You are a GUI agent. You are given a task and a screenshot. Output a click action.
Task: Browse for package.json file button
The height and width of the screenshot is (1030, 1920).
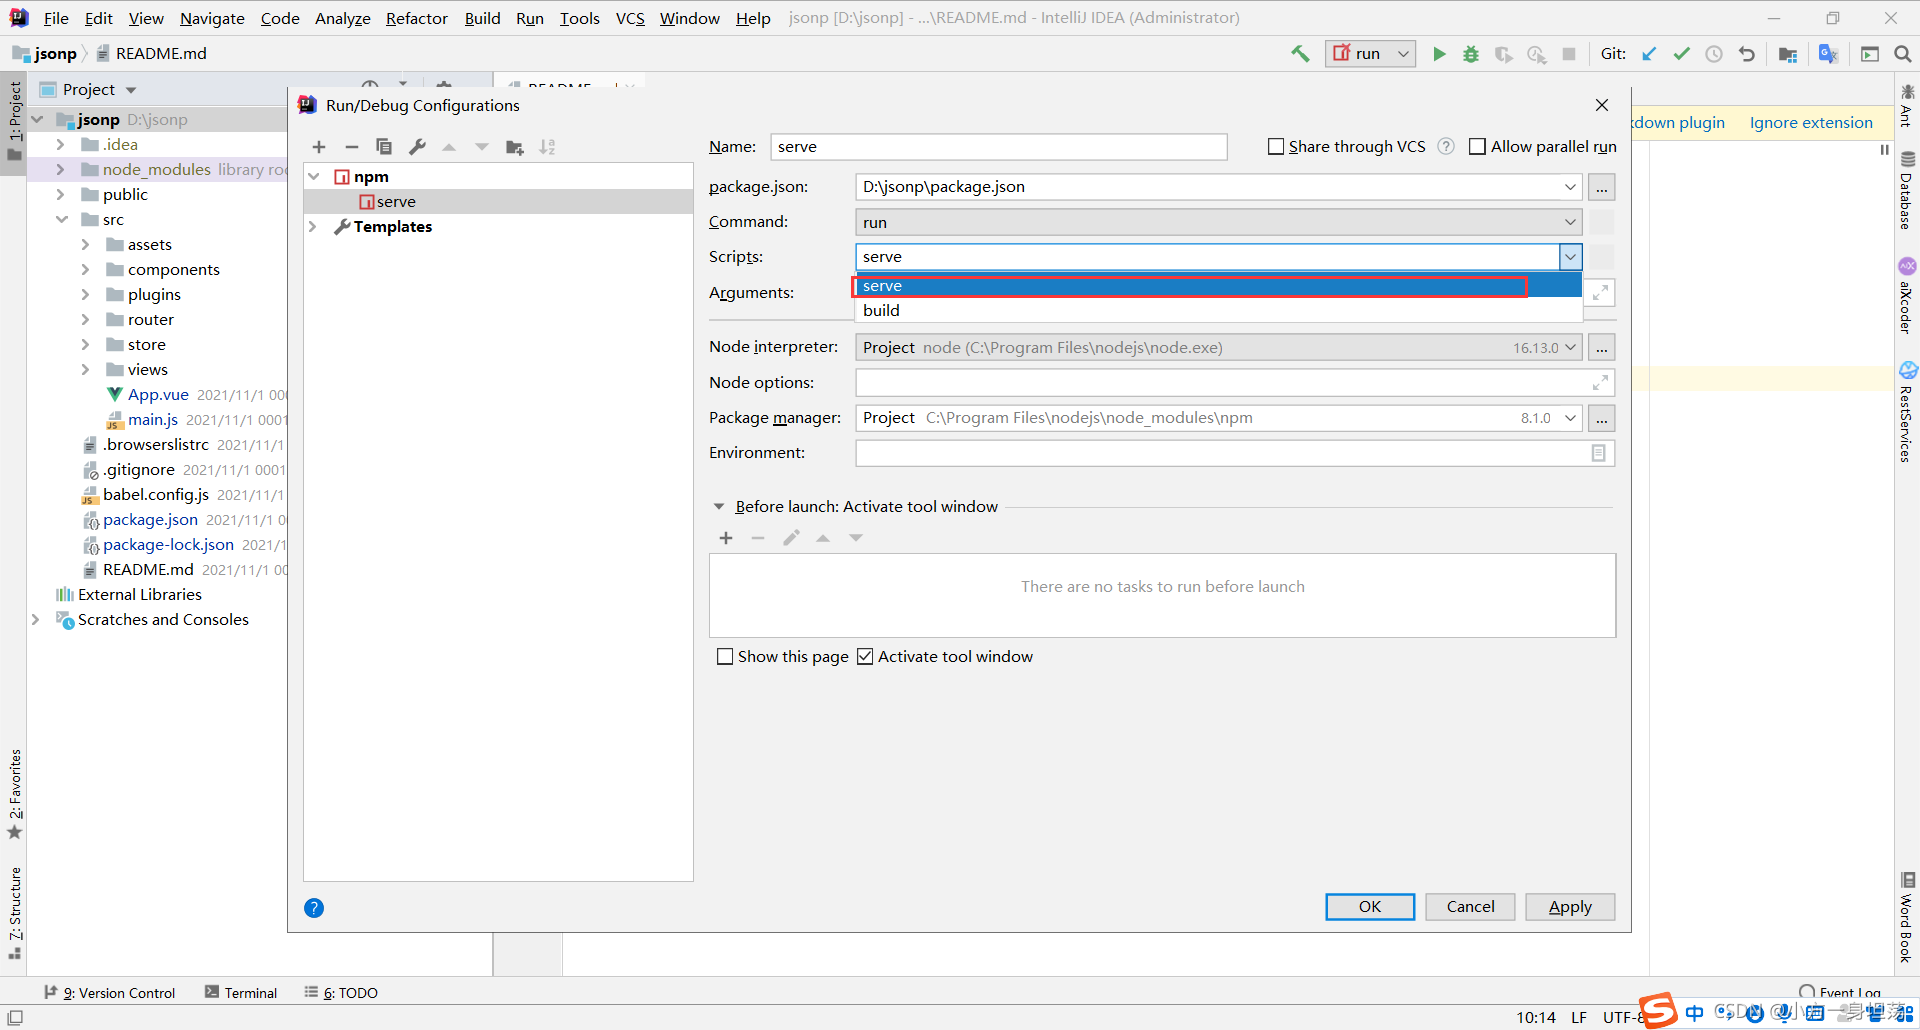coord(1602,187)
